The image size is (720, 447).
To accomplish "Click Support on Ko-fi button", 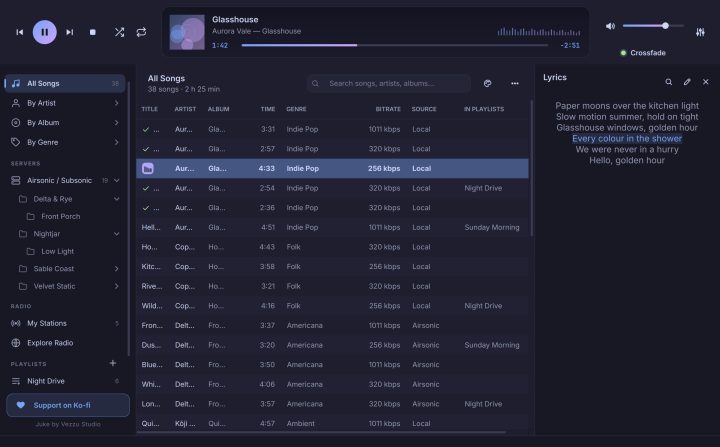I will click(x=68, y=405).
